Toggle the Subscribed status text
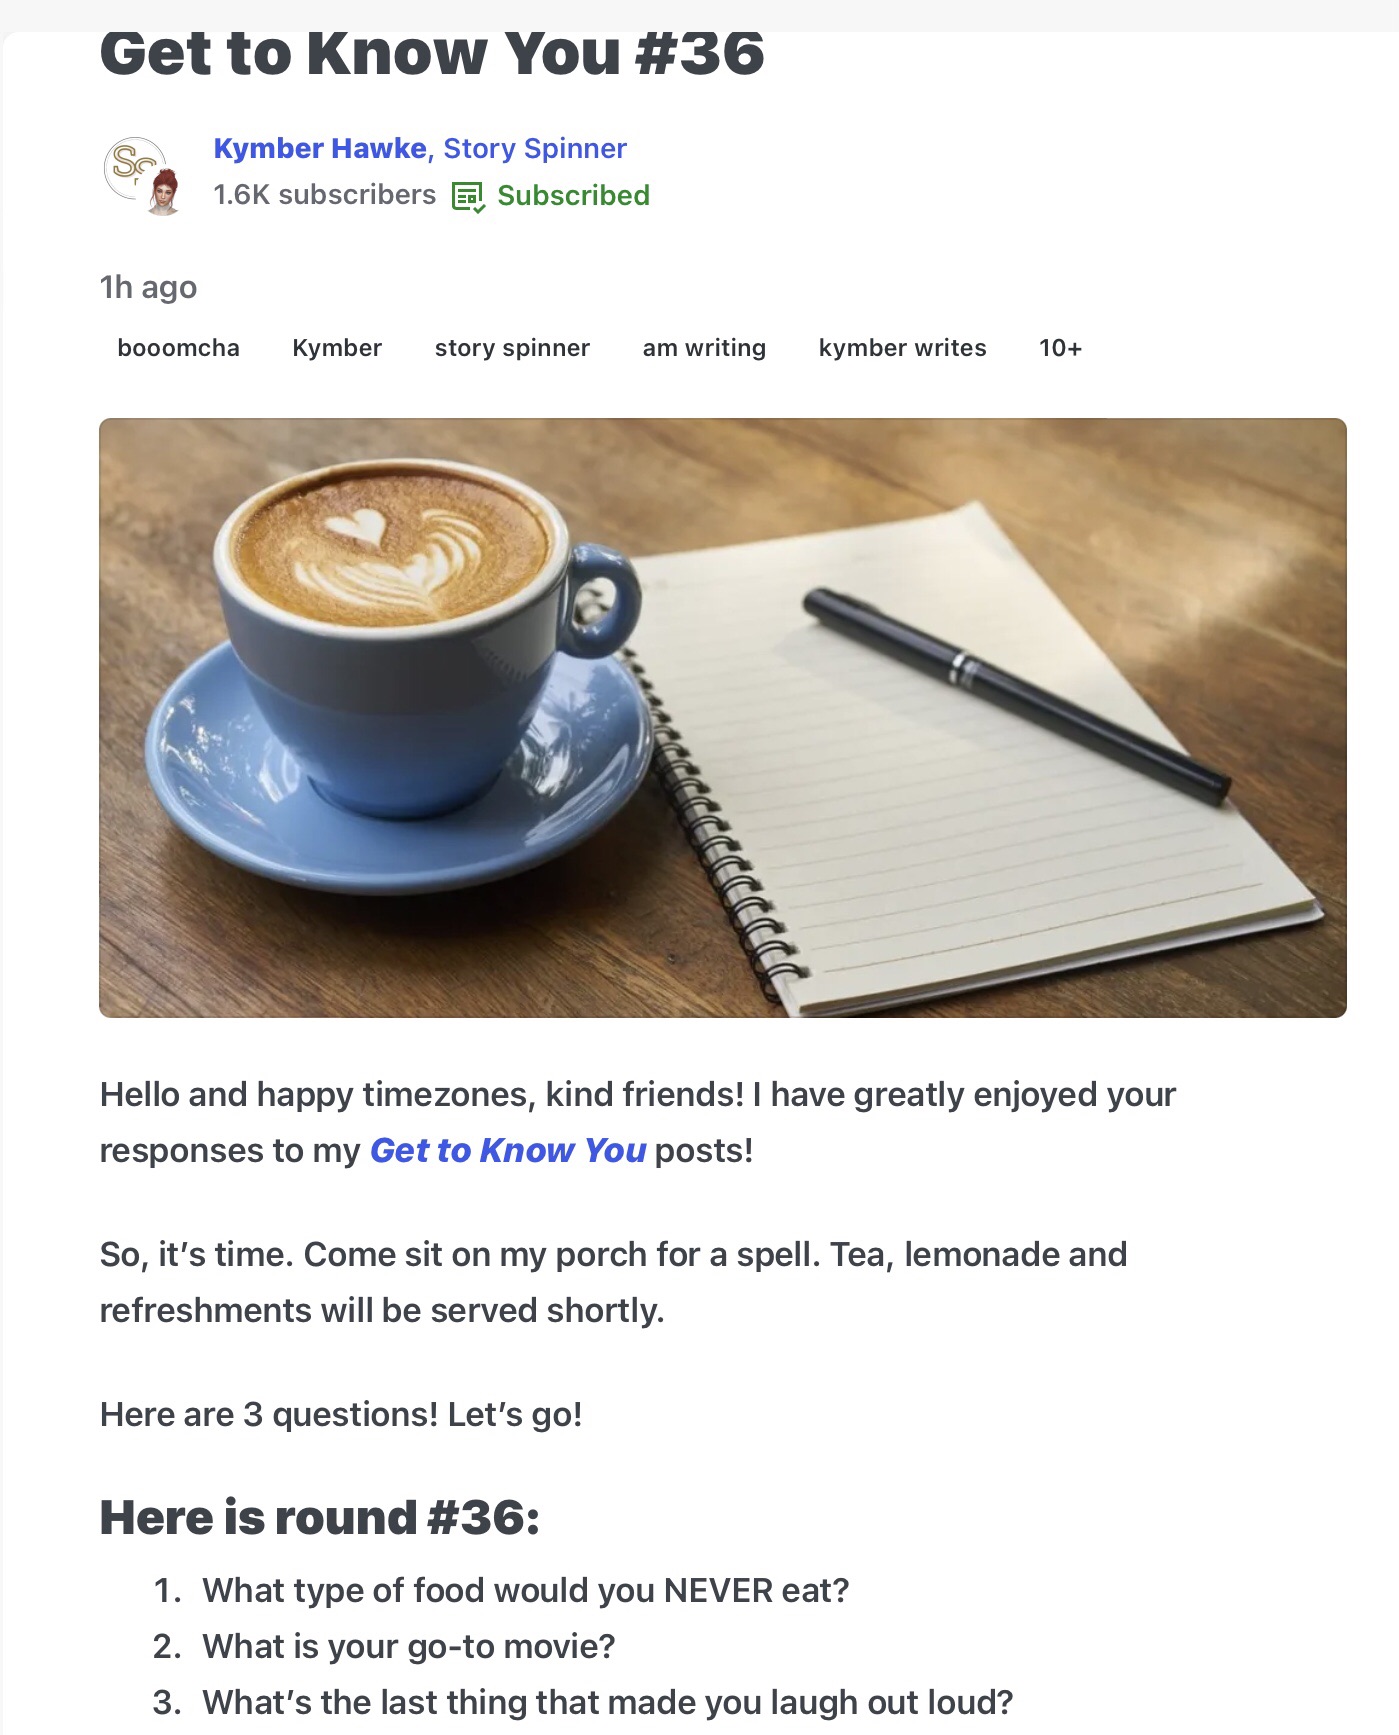Viewport: 1399px width, 1735px height. click(573, 195)
